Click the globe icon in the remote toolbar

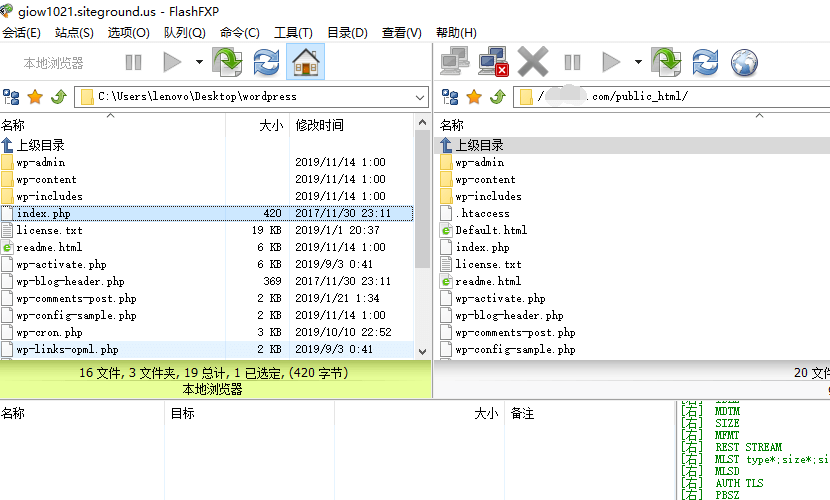point(744,62)
